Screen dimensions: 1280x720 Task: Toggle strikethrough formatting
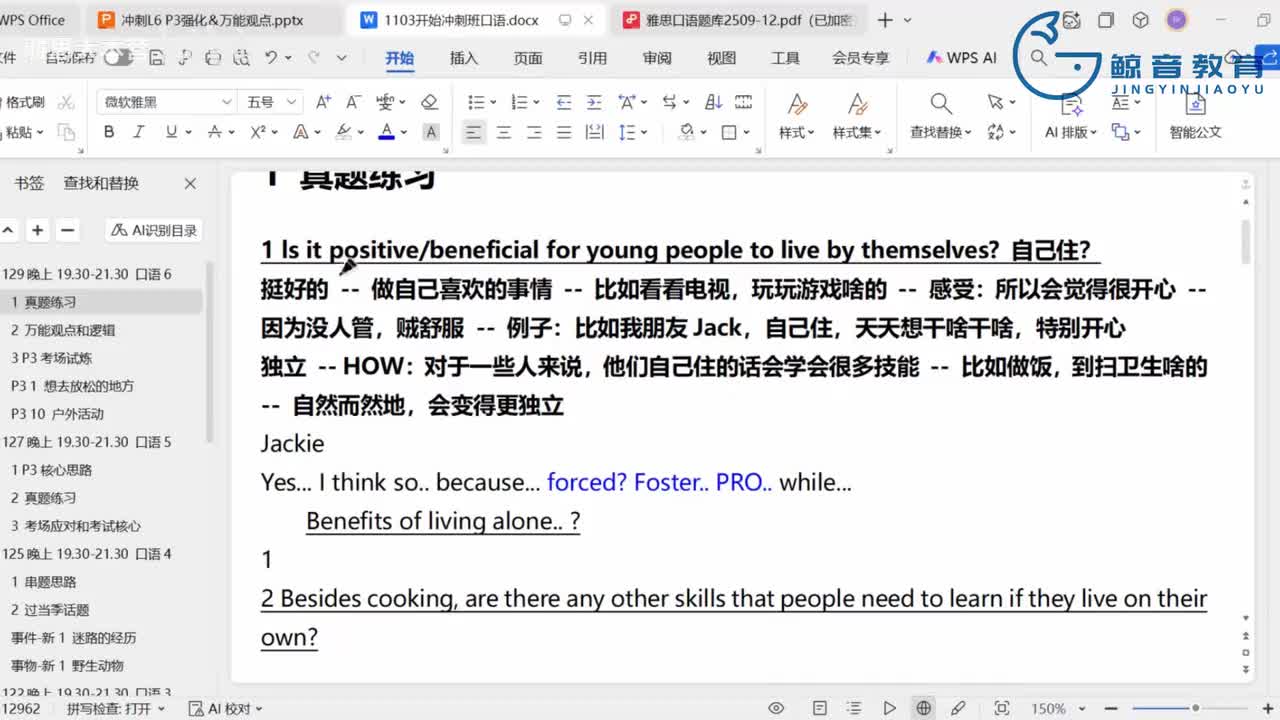coord(214,132)
